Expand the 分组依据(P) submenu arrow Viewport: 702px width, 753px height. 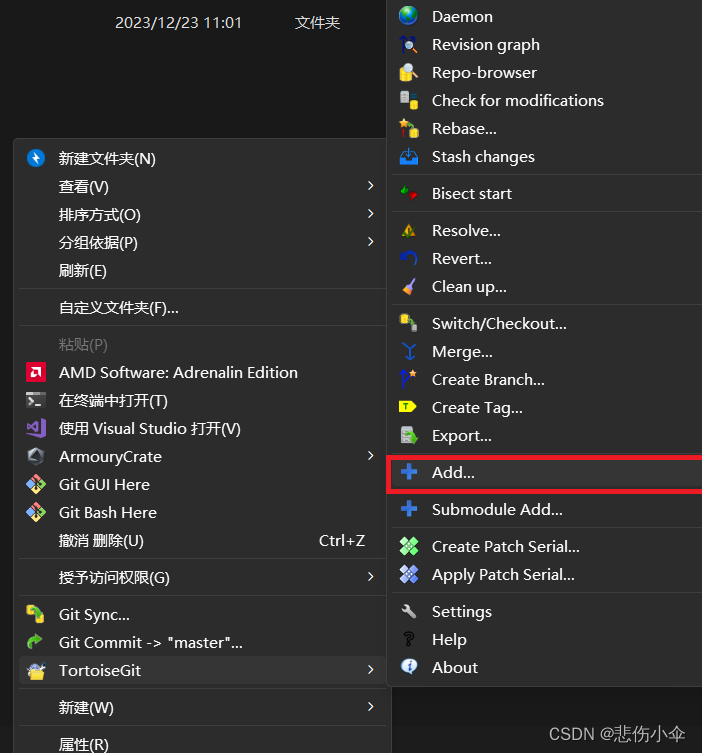point(370,242)
